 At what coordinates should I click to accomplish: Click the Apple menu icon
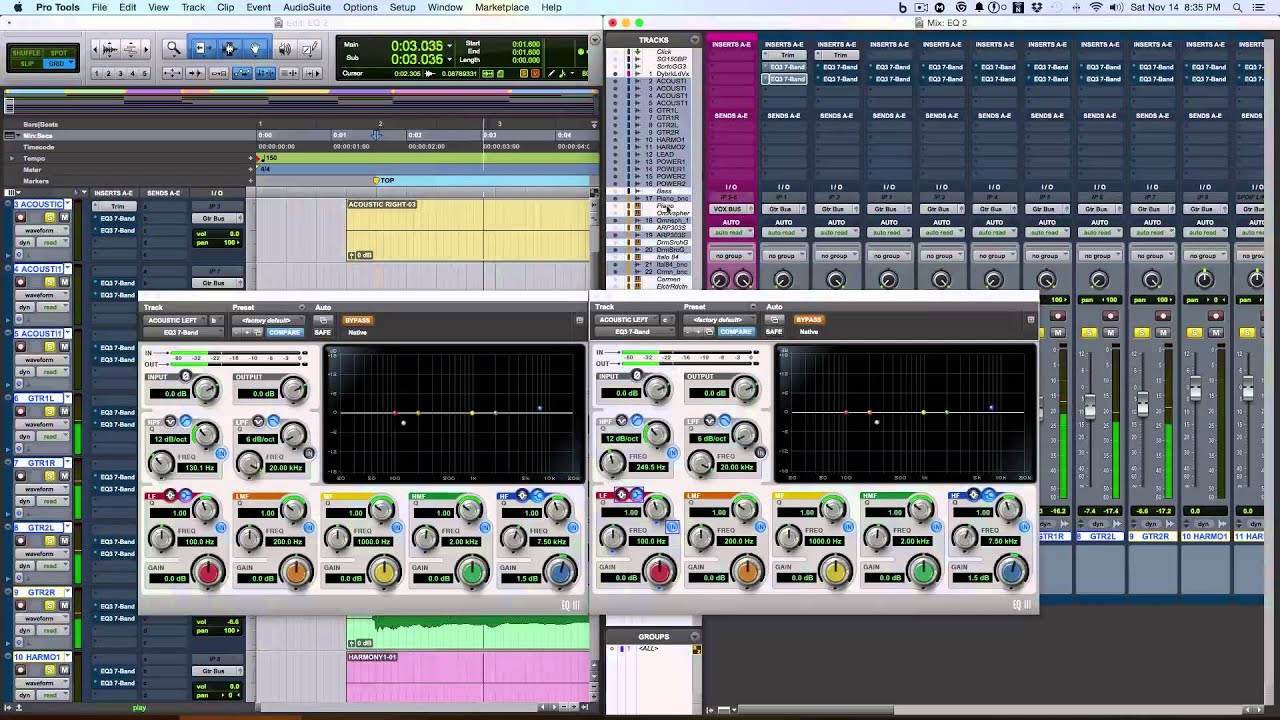coord(17,7)
